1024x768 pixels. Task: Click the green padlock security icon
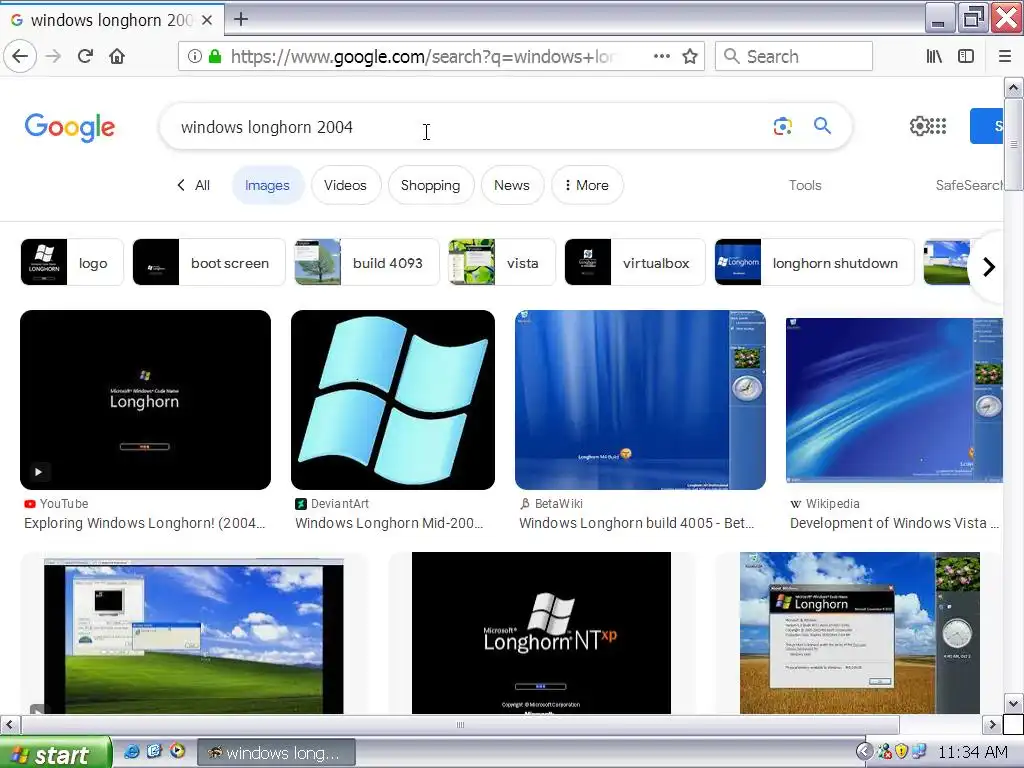(215, 56)
